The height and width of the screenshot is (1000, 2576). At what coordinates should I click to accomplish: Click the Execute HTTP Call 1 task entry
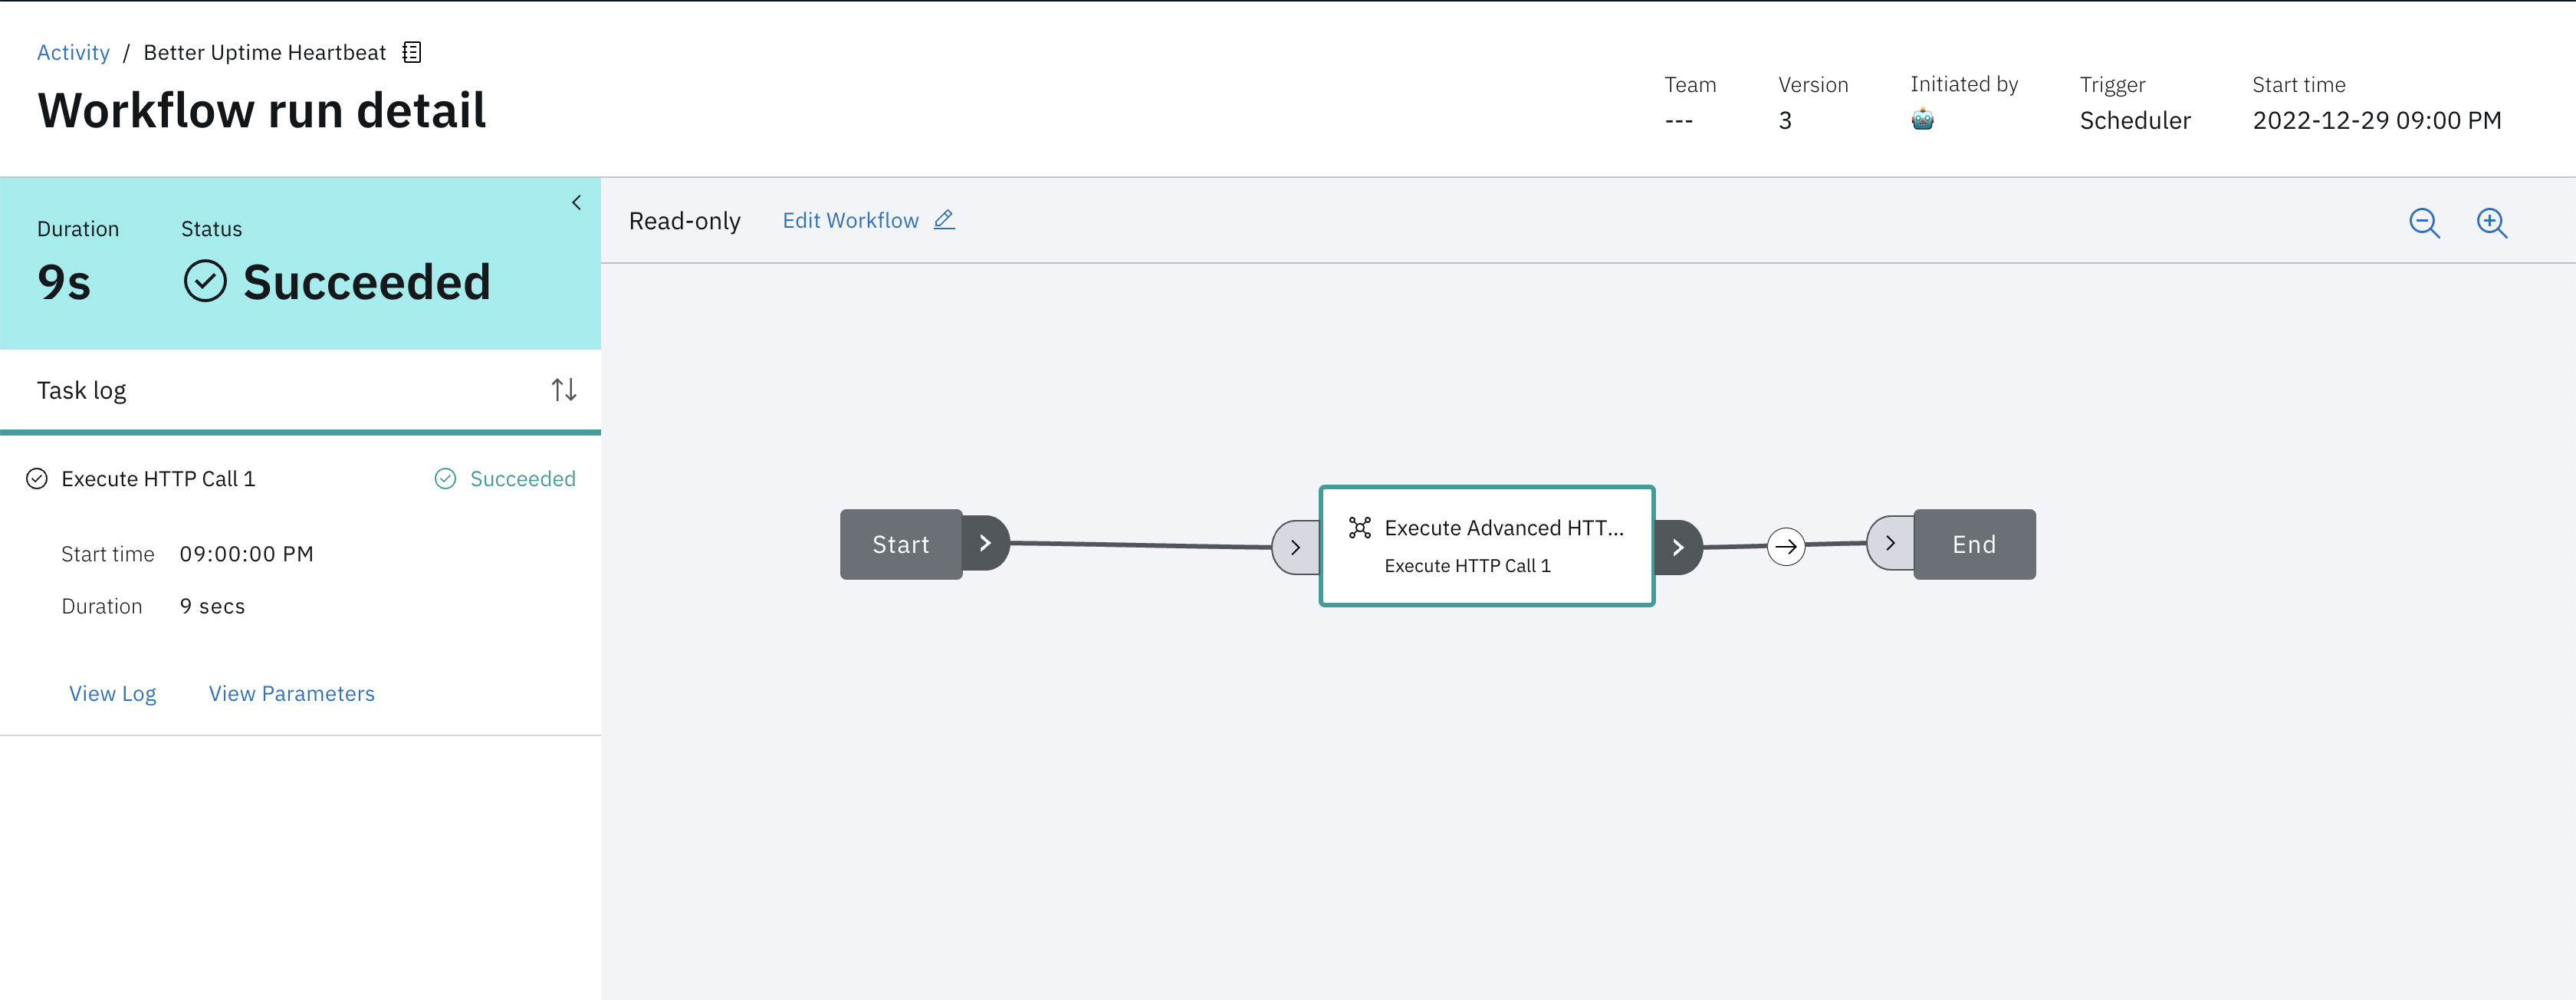point(158,479)
